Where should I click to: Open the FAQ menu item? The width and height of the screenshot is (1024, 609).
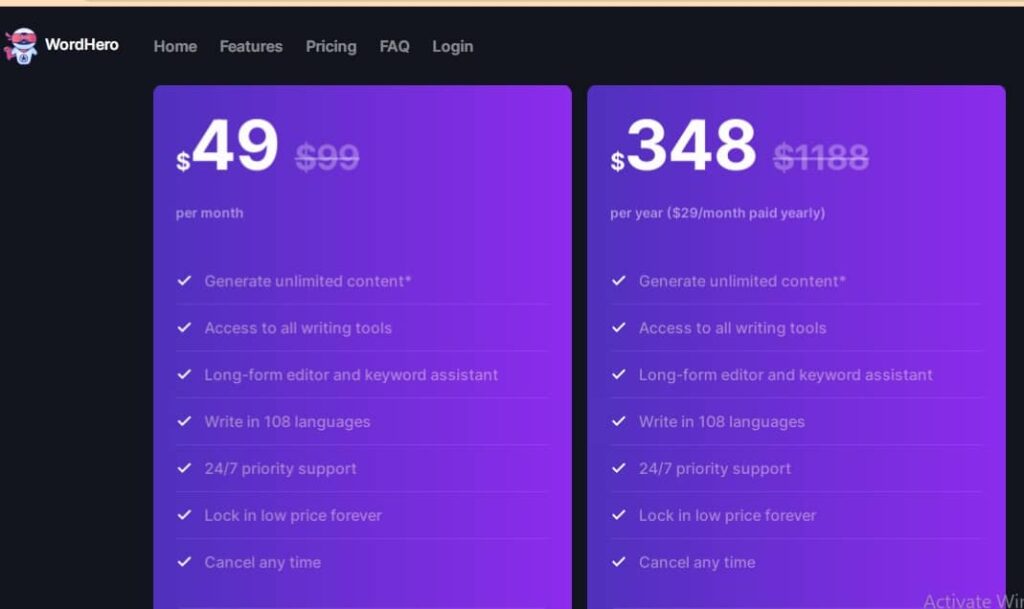coord(394,46)
